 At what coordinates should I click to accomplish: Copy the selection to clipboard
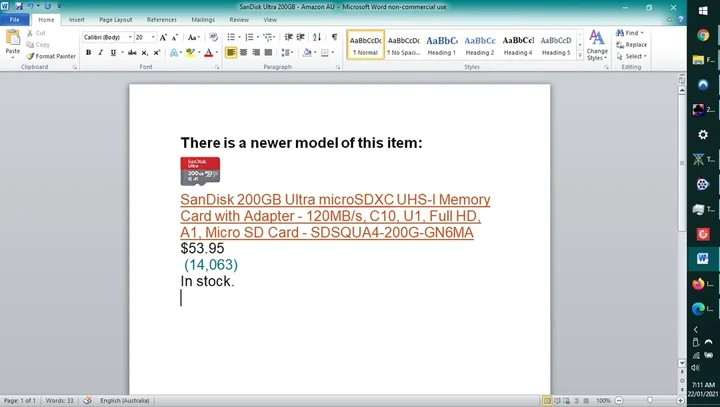(38, 45)
